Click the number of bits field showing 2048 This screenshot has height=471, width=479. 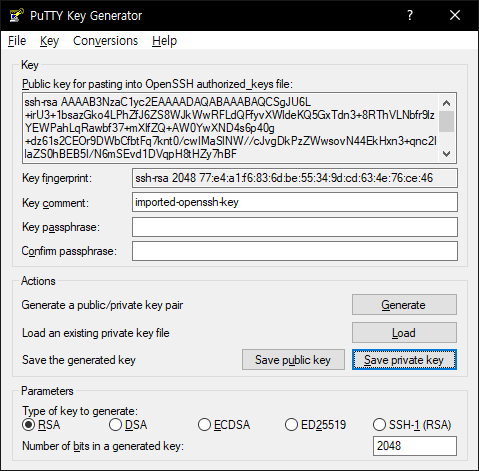tap(415, 446)
